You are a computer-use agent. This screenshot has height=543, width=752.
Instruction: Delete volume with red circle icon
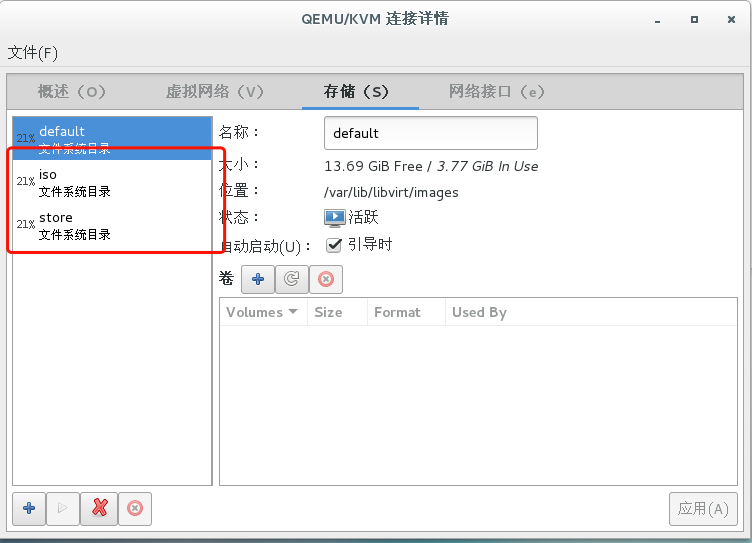326,279
